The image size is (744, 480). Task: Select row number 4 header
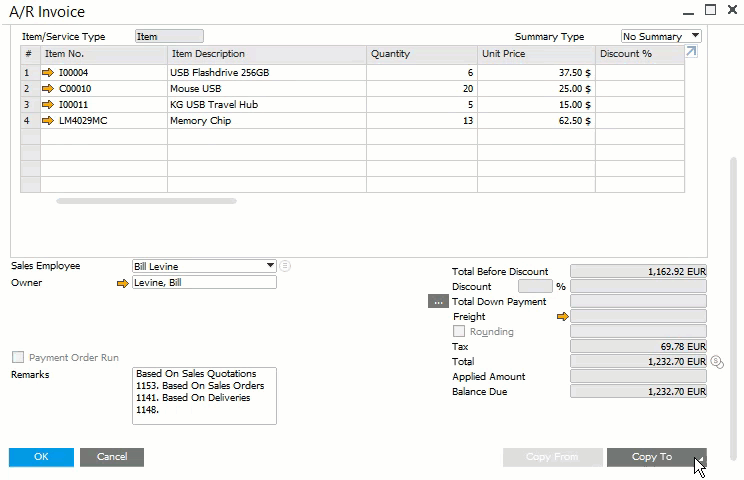click(30, 121)
